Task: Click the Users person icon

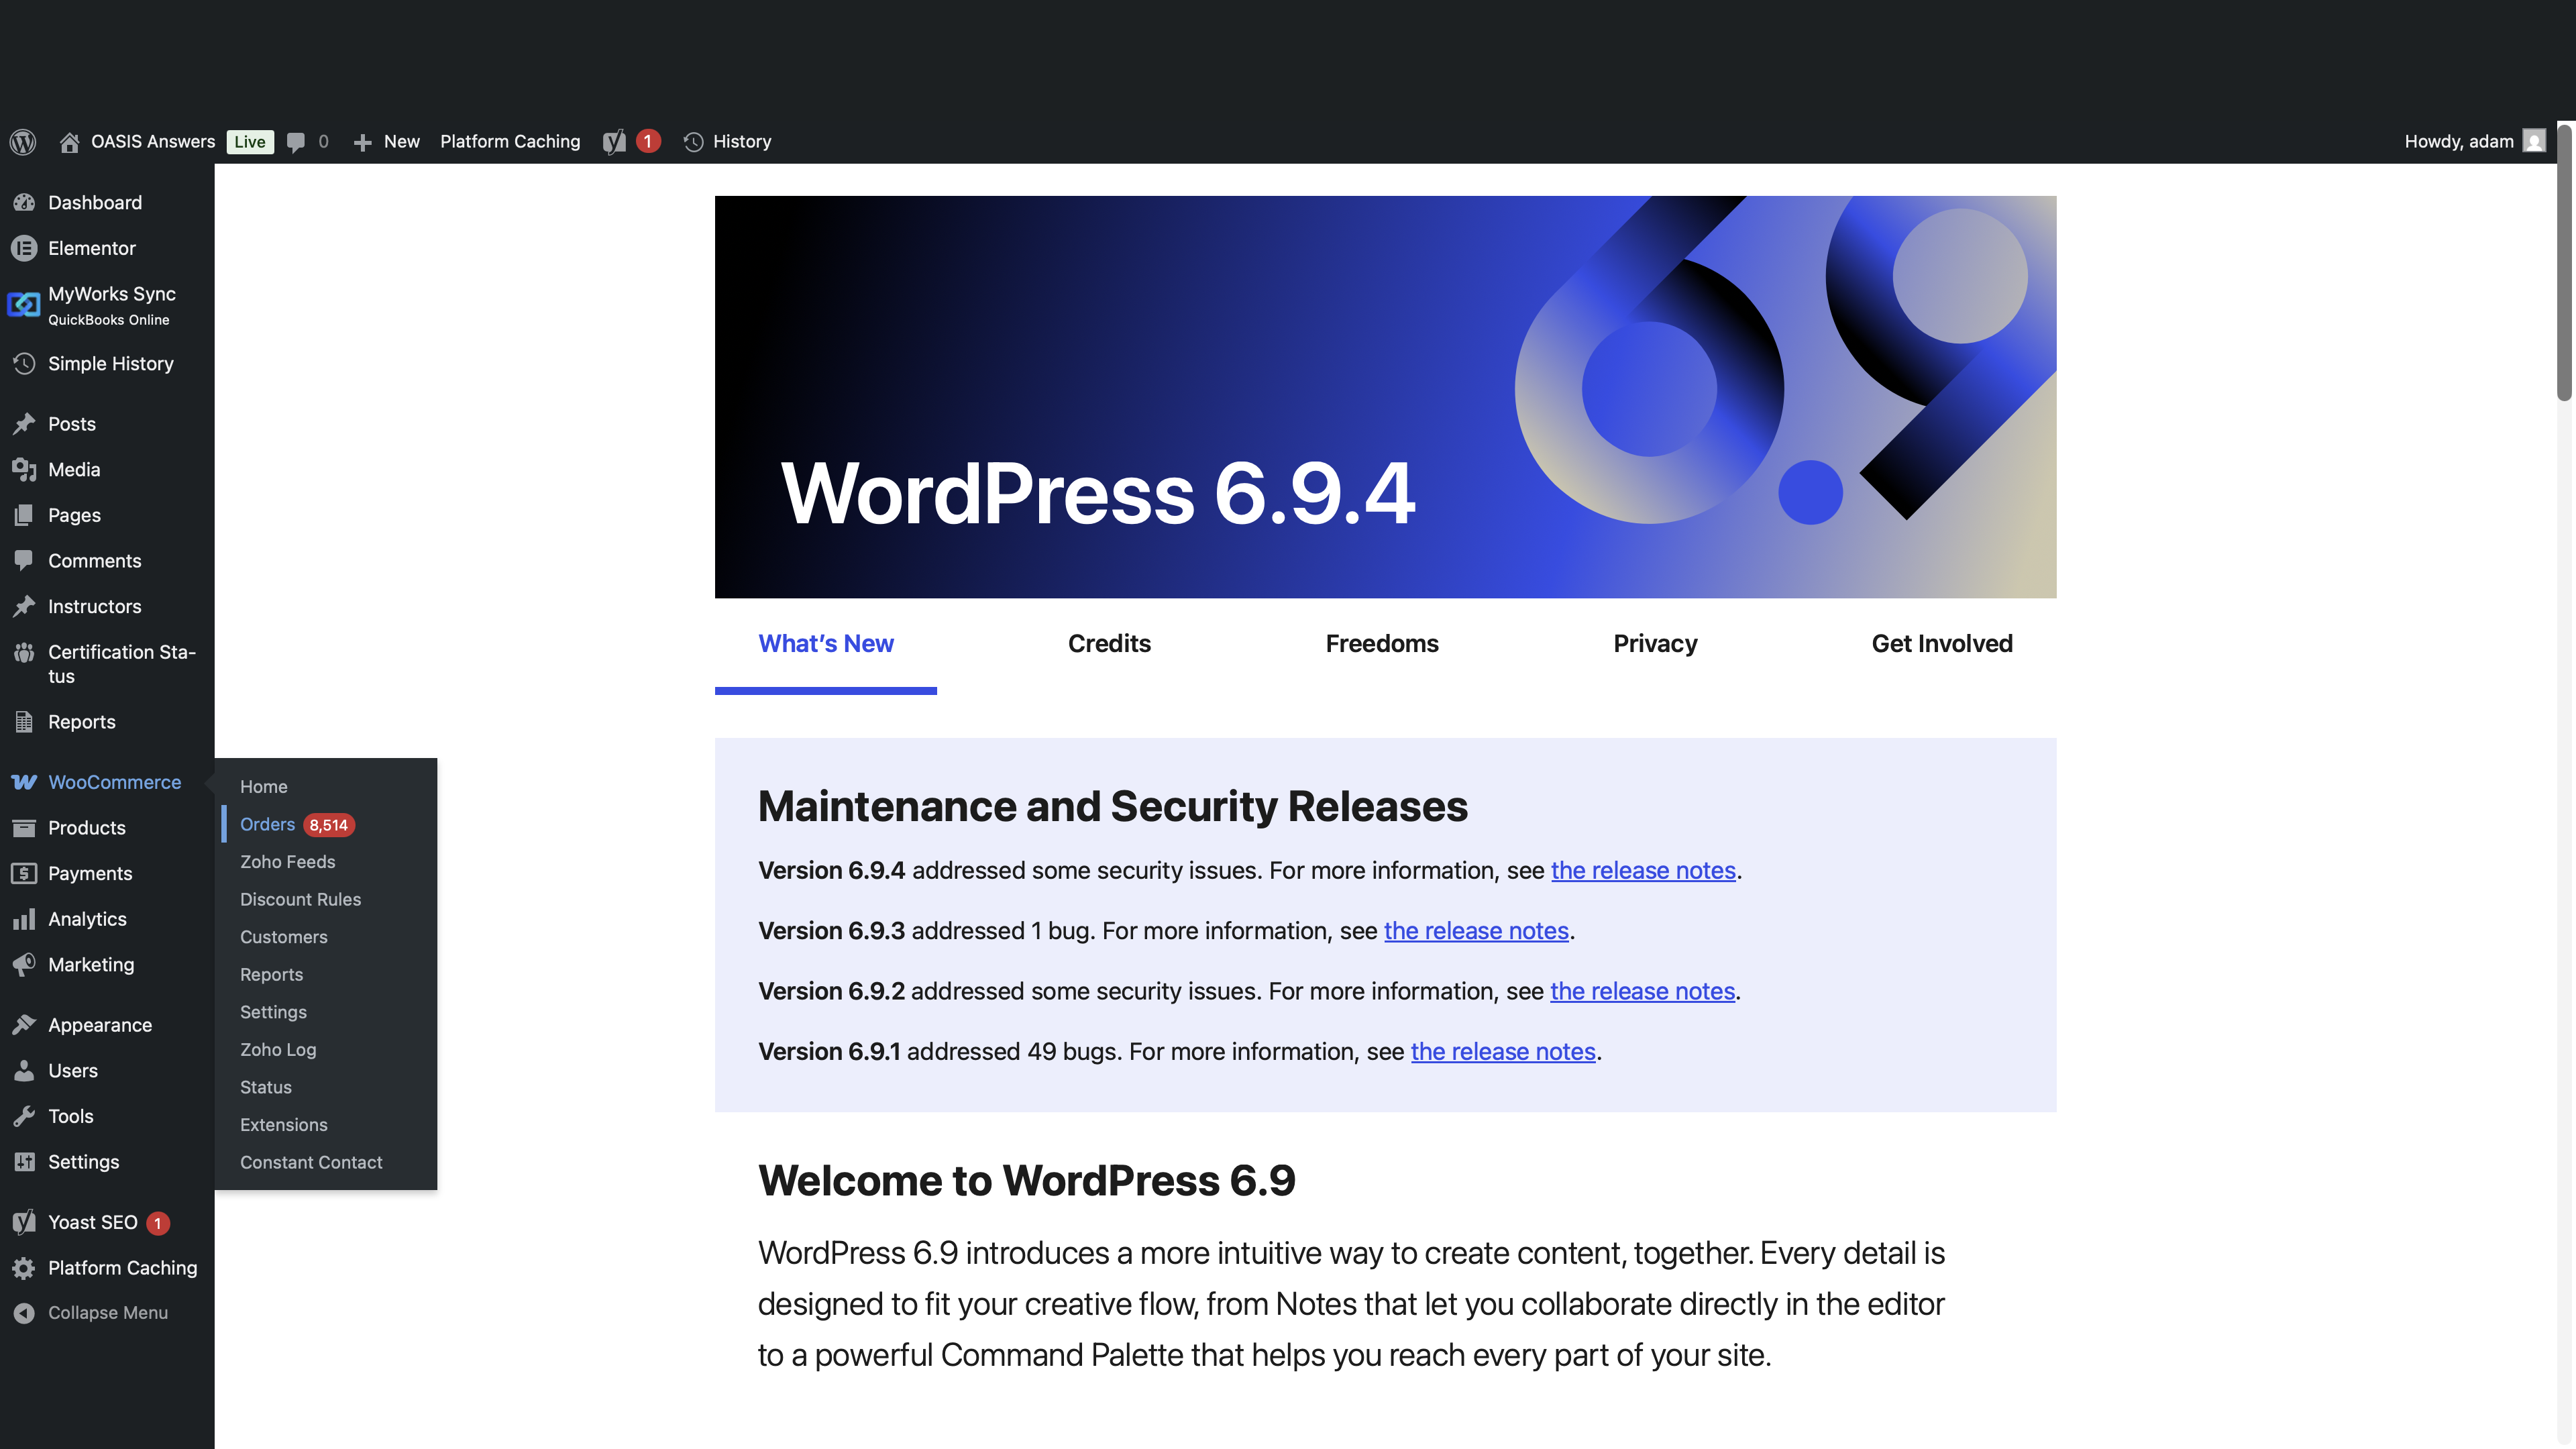Action: tap(24, 1071)
